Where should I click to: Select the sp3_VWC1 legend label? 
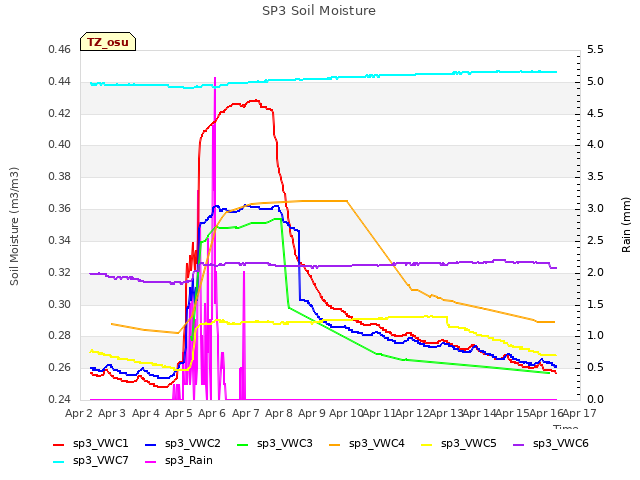[x=100, y=444]
